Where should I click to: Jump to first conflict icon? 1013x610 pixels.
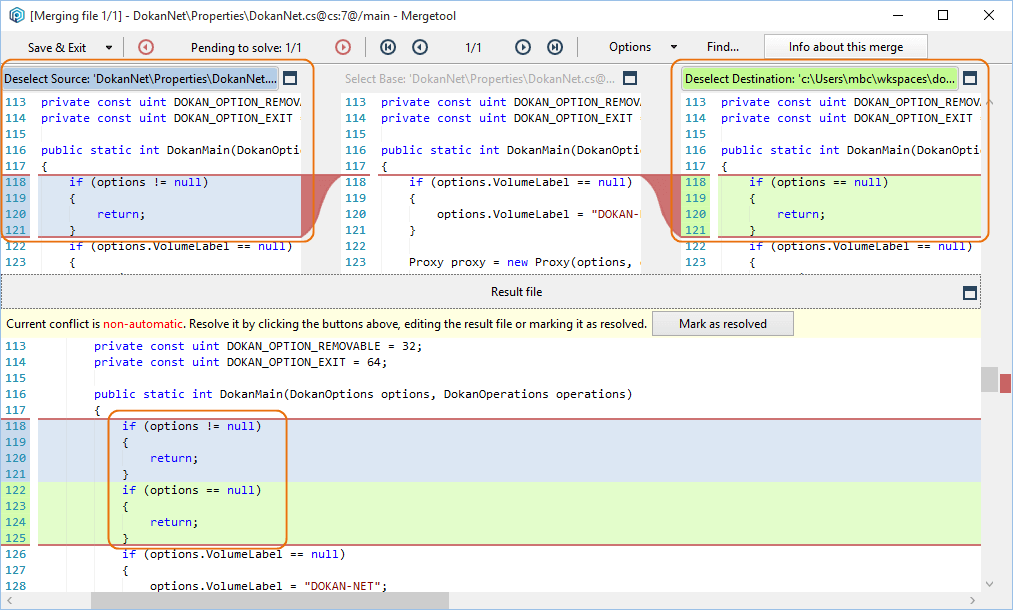point(388,47)
